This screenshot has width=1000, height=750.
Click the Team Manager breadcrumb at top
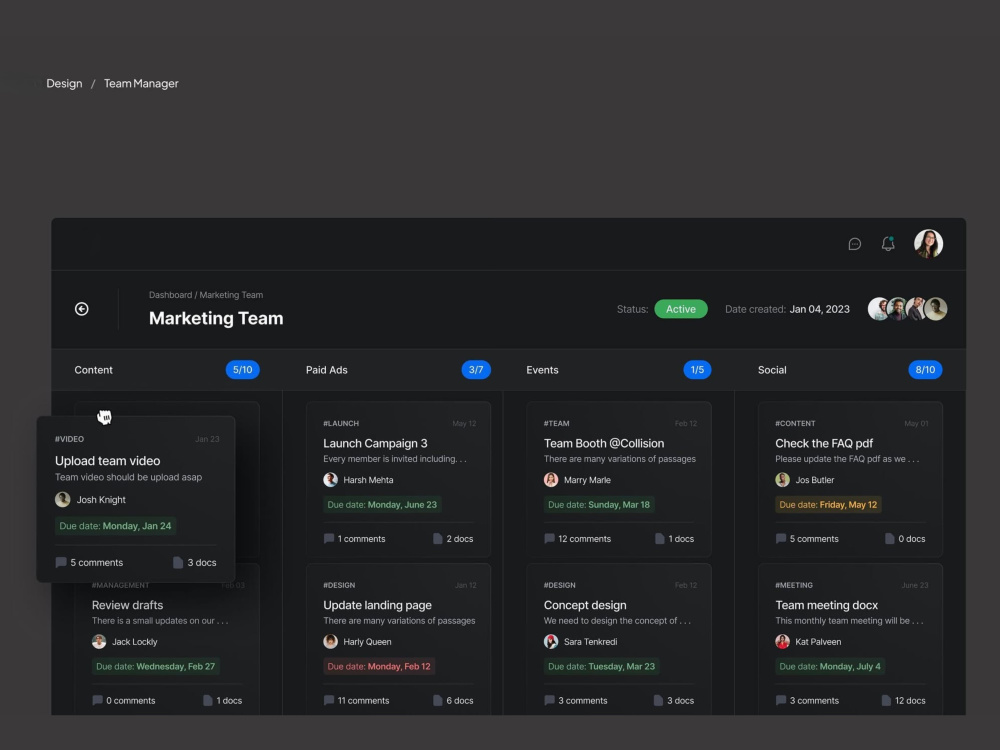[x=141, y=84]
